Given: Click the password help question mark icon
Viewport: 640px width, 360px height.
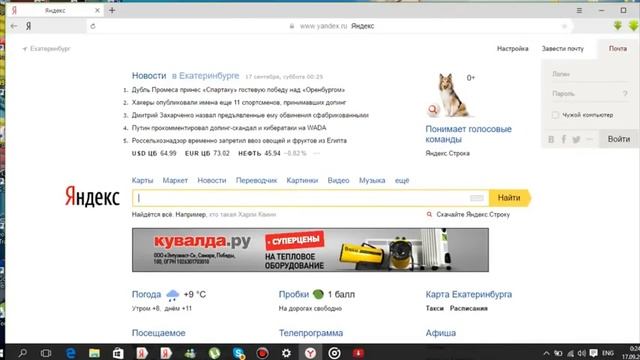Looking at the screenshot, I should (x=625, y=93).
